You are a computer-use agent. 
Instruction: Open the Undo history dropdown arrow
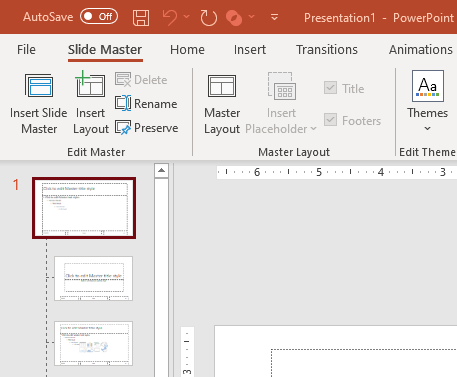[186, 17]
